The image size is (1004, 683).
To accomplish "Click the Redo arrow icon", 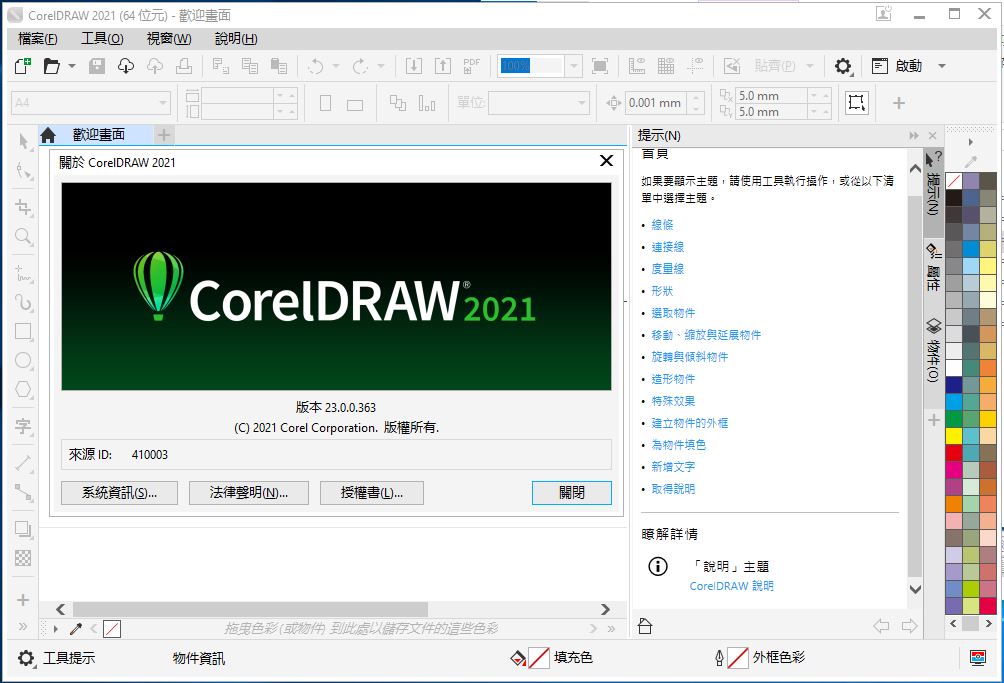I will click(x=360, y=66).
